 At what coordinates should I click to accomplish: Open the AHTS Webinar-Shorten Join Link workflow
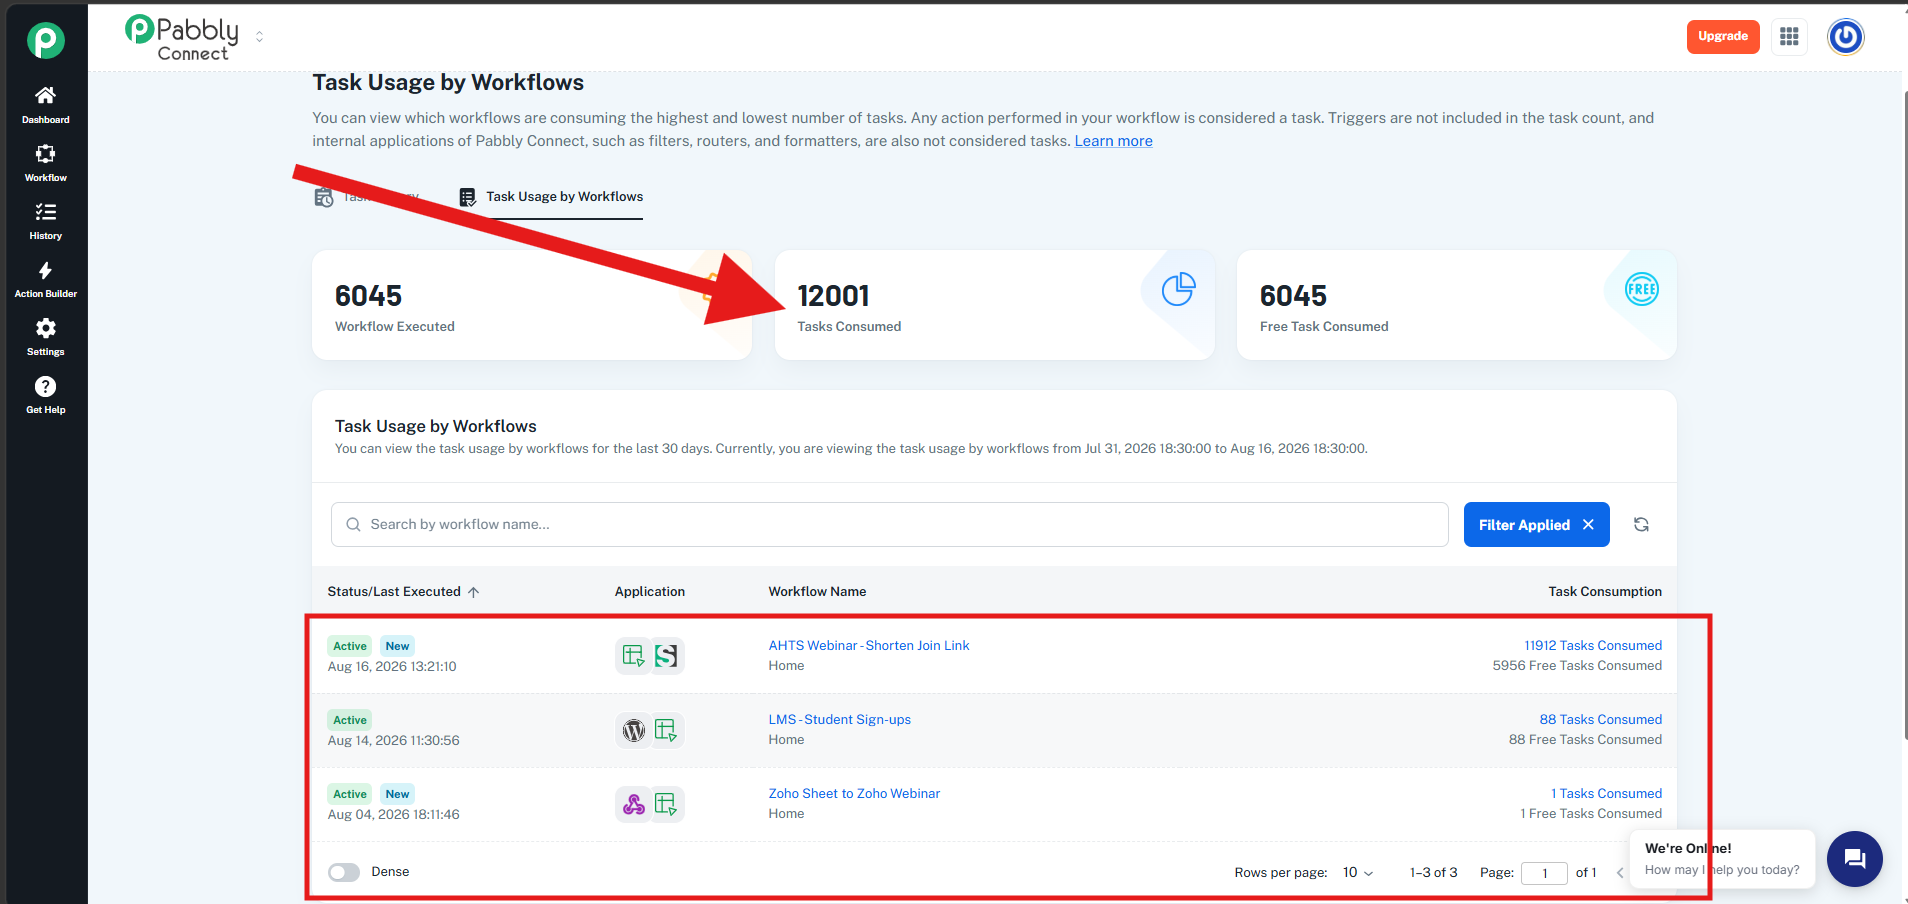tap(869, 646)
